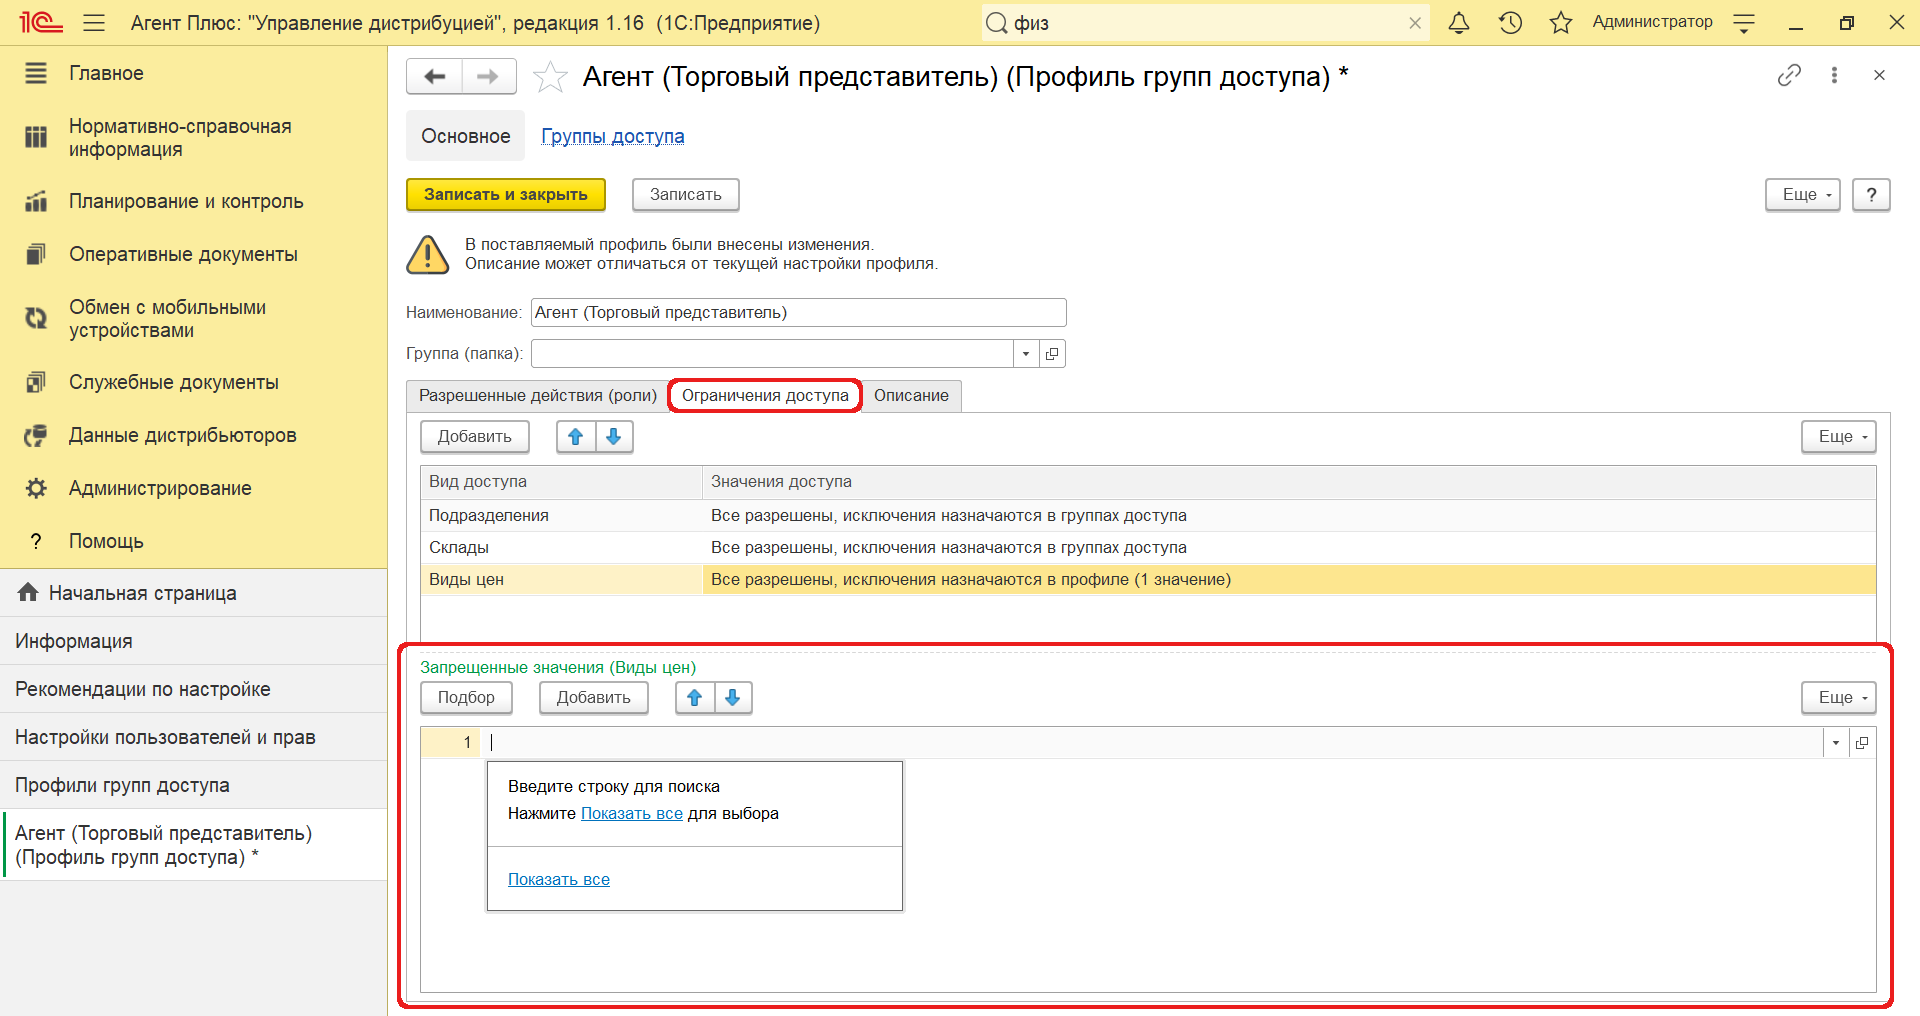Open top Еще menu near help
The image size is (1920, 1016).
[x=1803, y=194]
